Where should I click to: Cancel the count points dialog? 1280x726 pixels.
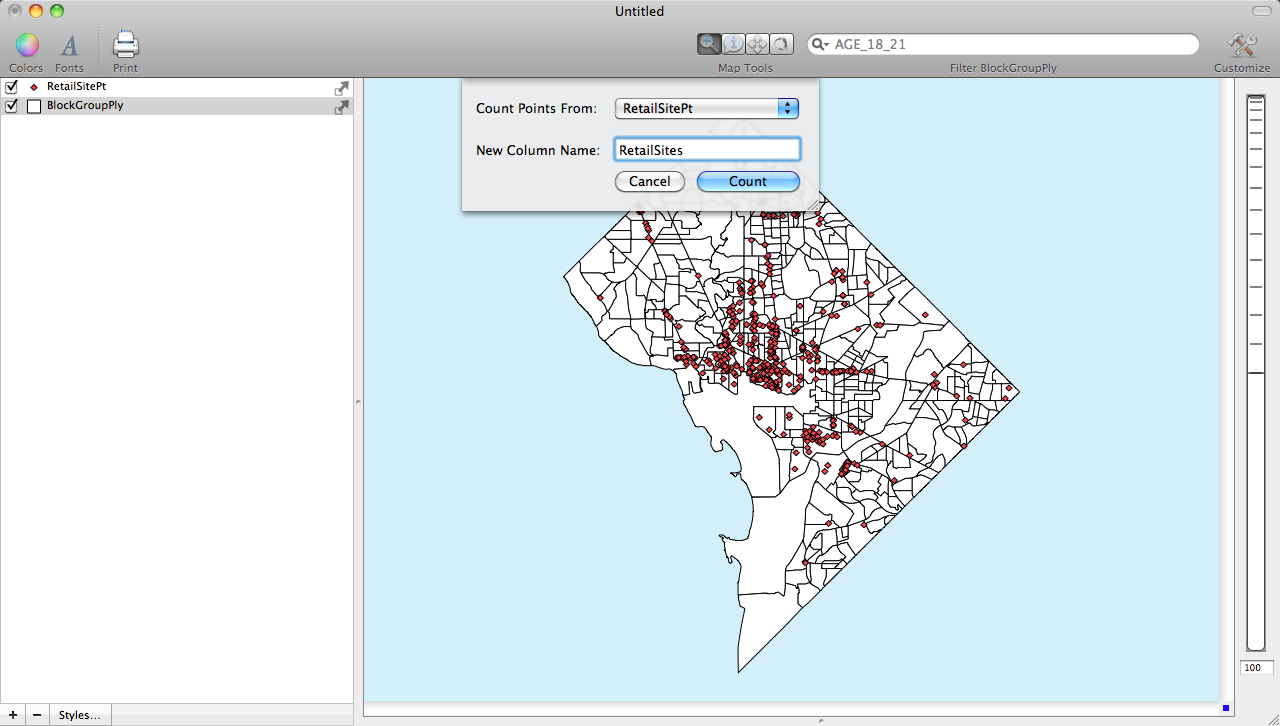[x=650, y=181]
